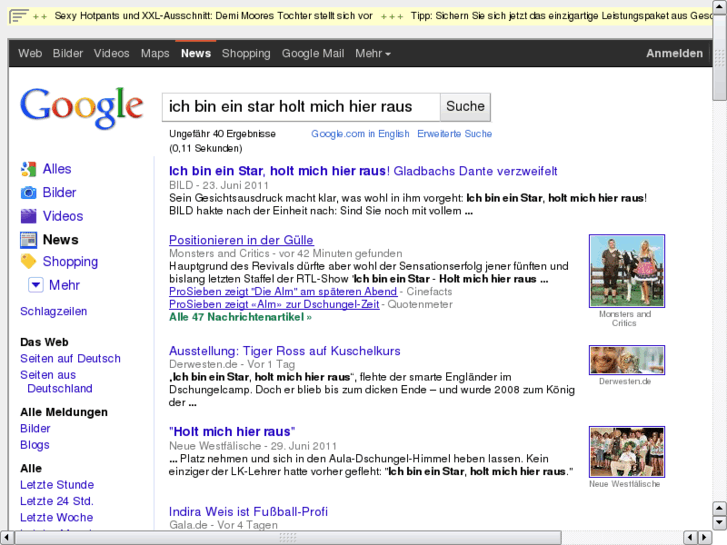Click the Demi Moores Tochter ticker headline
The image size is (727, 545).
[x=213, y=16]
